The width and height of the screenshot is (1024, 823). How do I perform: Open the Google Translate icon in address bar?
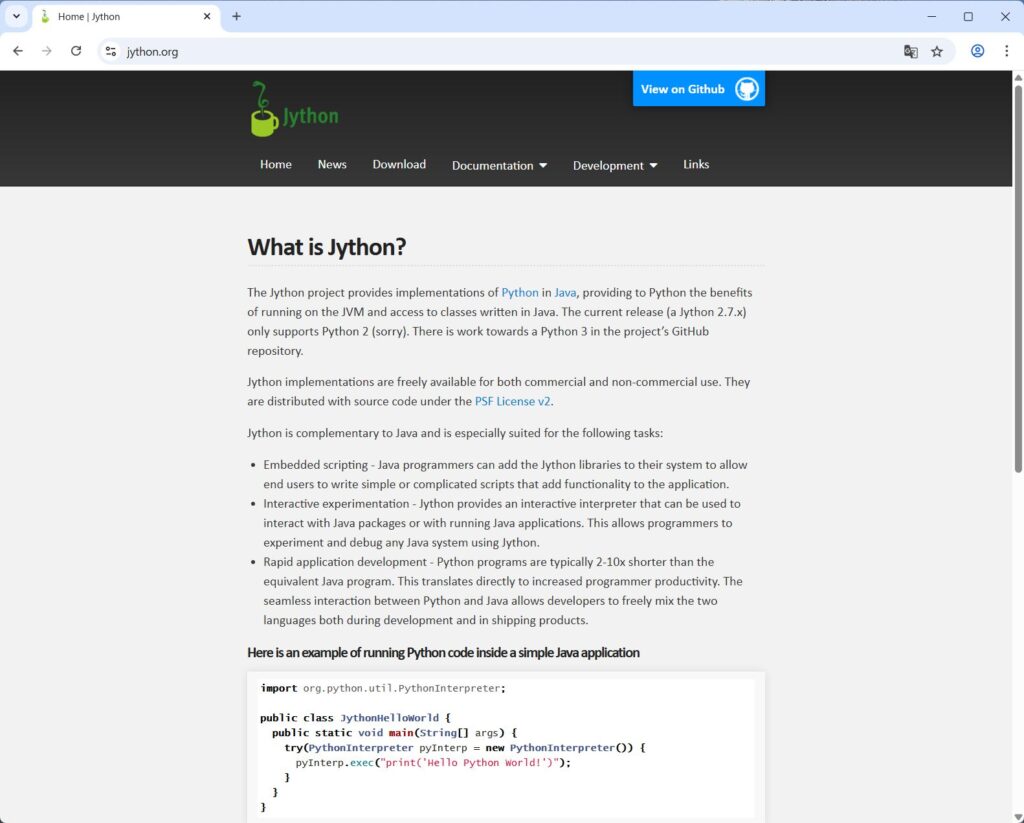tap(911, 51)
